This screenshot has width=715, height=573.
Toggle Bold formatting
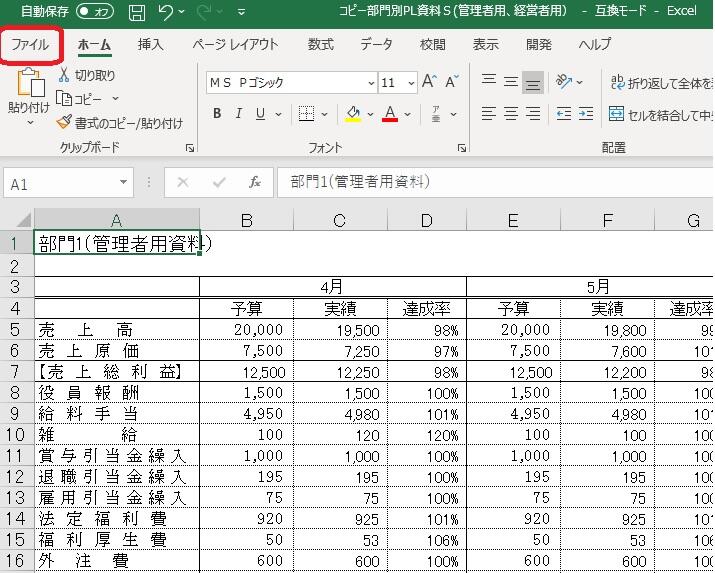(217, 114)
